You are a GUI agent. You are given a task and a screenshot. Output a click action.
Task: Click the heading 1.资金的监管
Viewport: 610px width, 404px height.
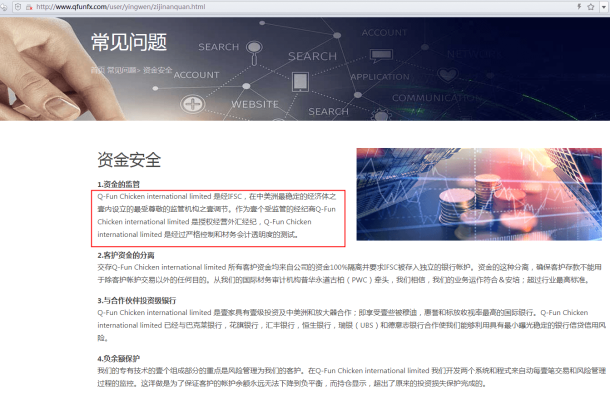[119, 184]
